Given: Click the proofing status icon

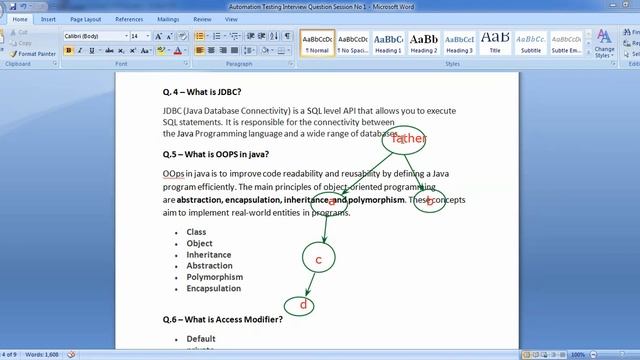Looking at the screenshot, I should (71, 354).
